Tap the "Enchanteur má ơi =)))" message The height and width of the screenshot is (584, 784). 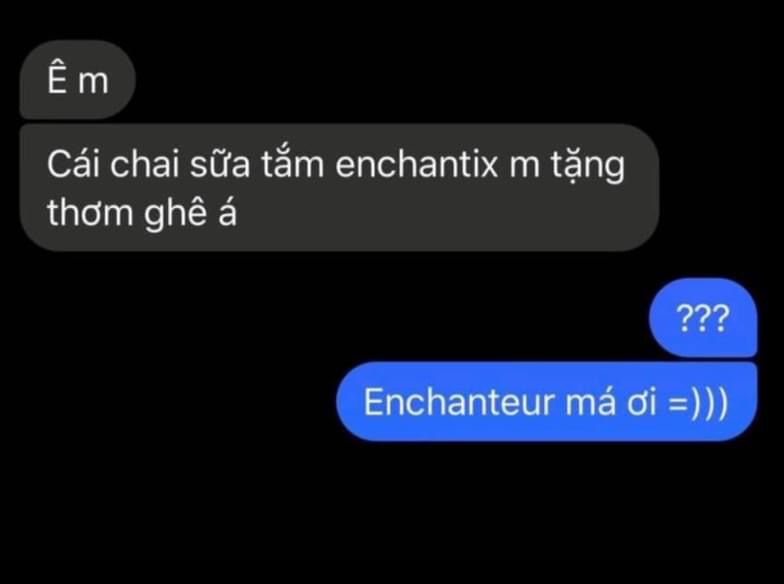coord(546,402)
